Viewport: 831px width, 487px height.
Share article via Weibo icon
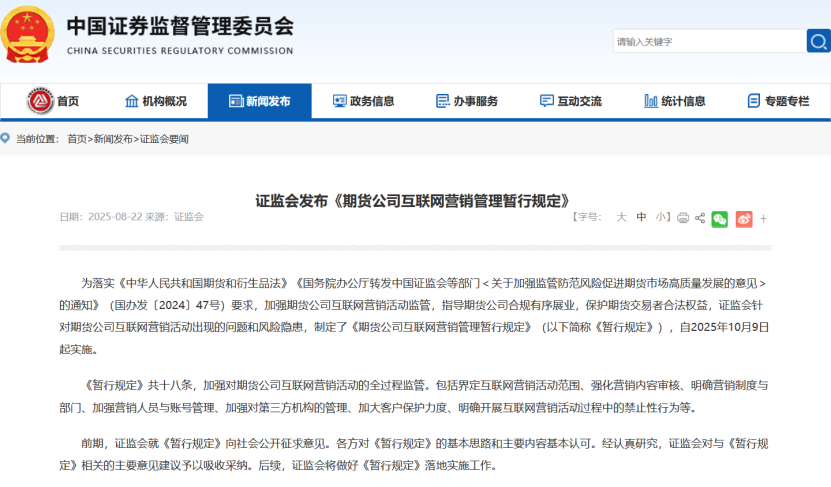coord(744,219)
